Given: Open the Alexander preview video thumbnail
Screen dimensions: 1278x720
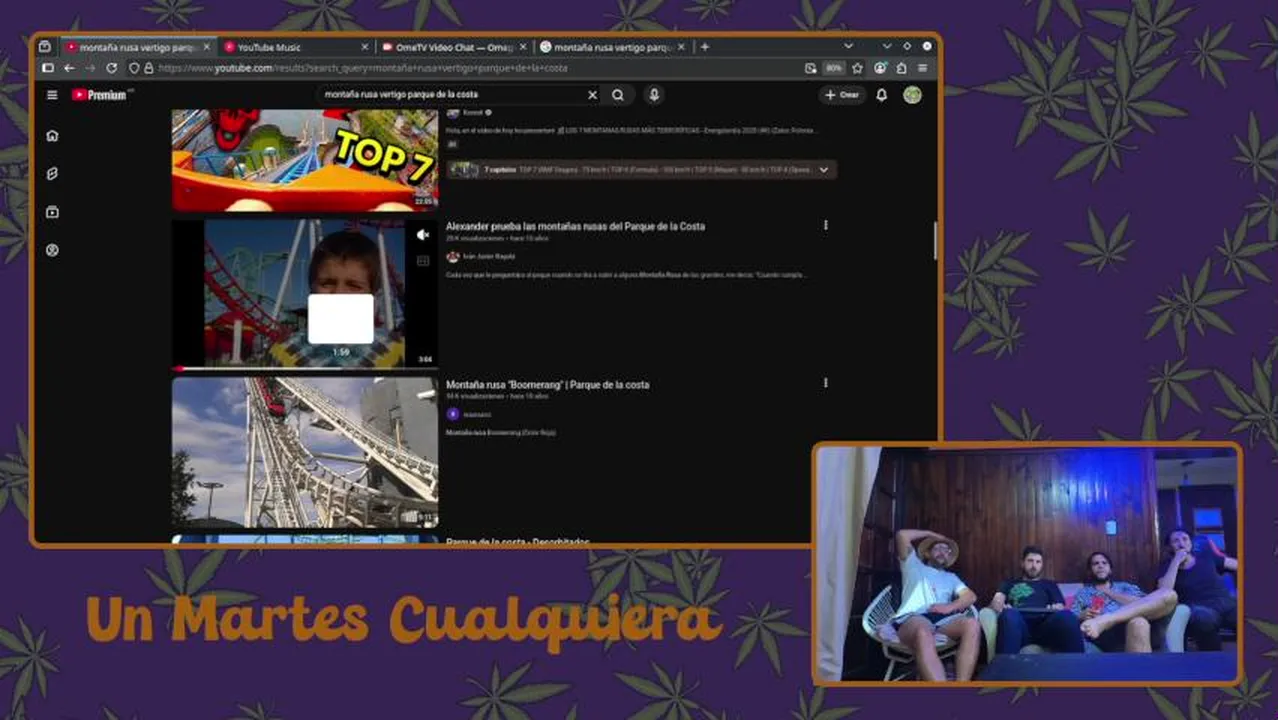Looking at the screenshot, I should pyautogui.click(x=305, y=293).
